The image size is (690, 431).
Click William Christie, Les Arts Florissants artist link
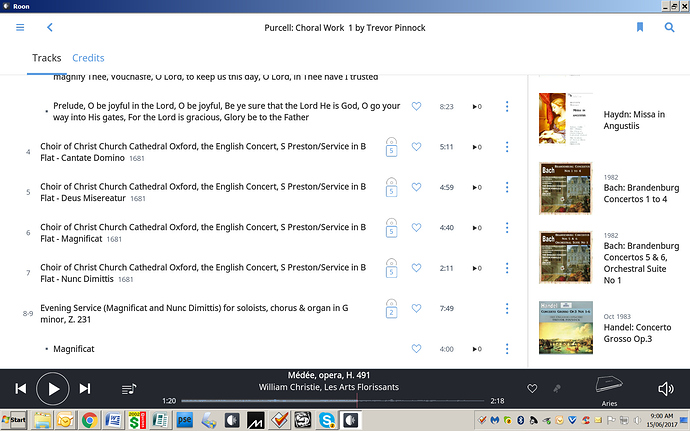click(329, 387)
